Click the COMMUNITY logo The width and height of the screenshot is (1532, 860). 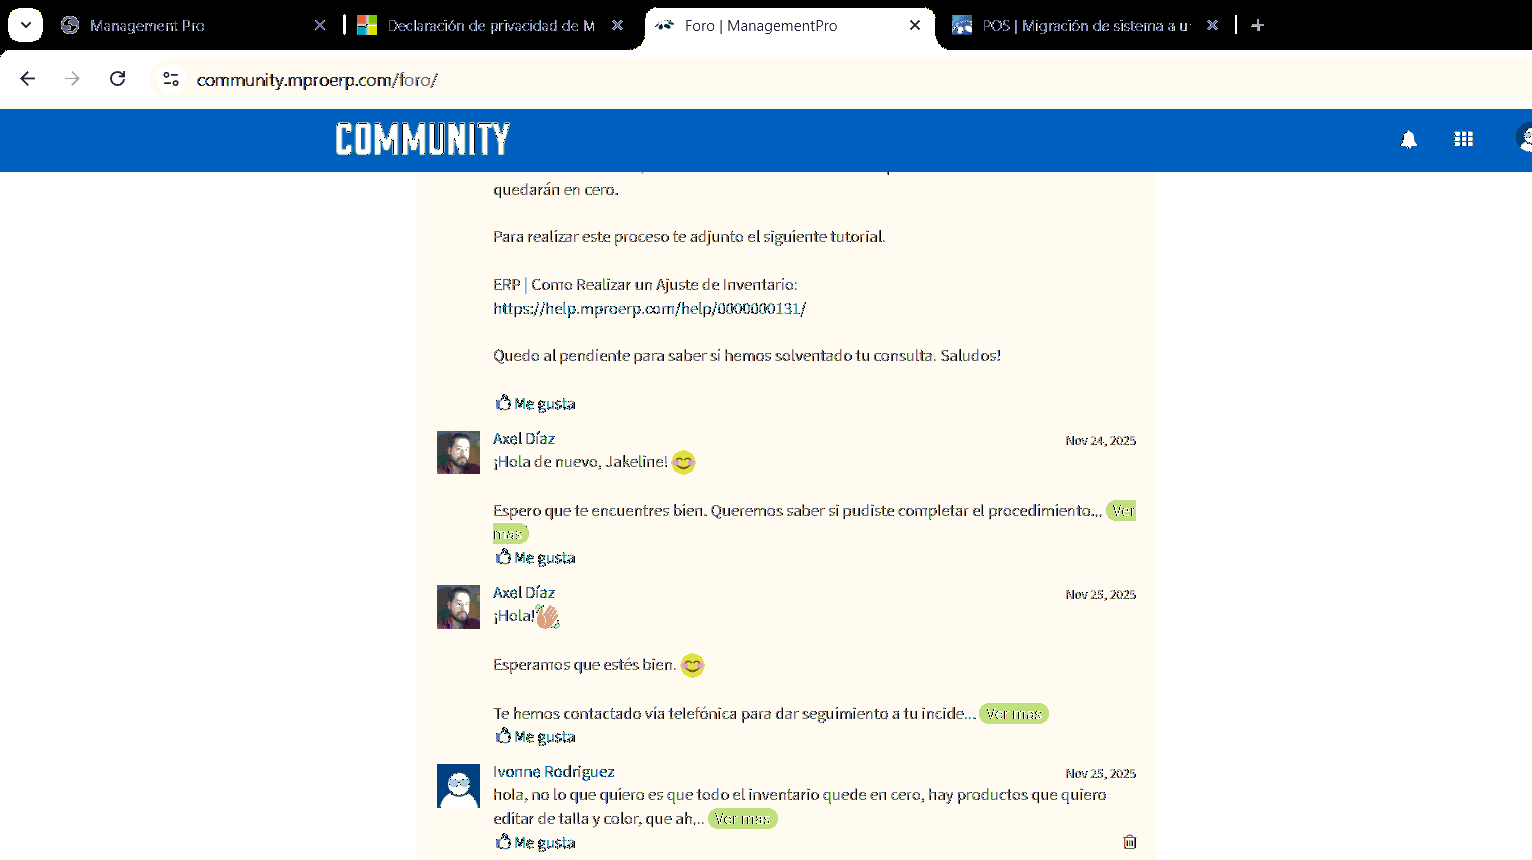422,139
